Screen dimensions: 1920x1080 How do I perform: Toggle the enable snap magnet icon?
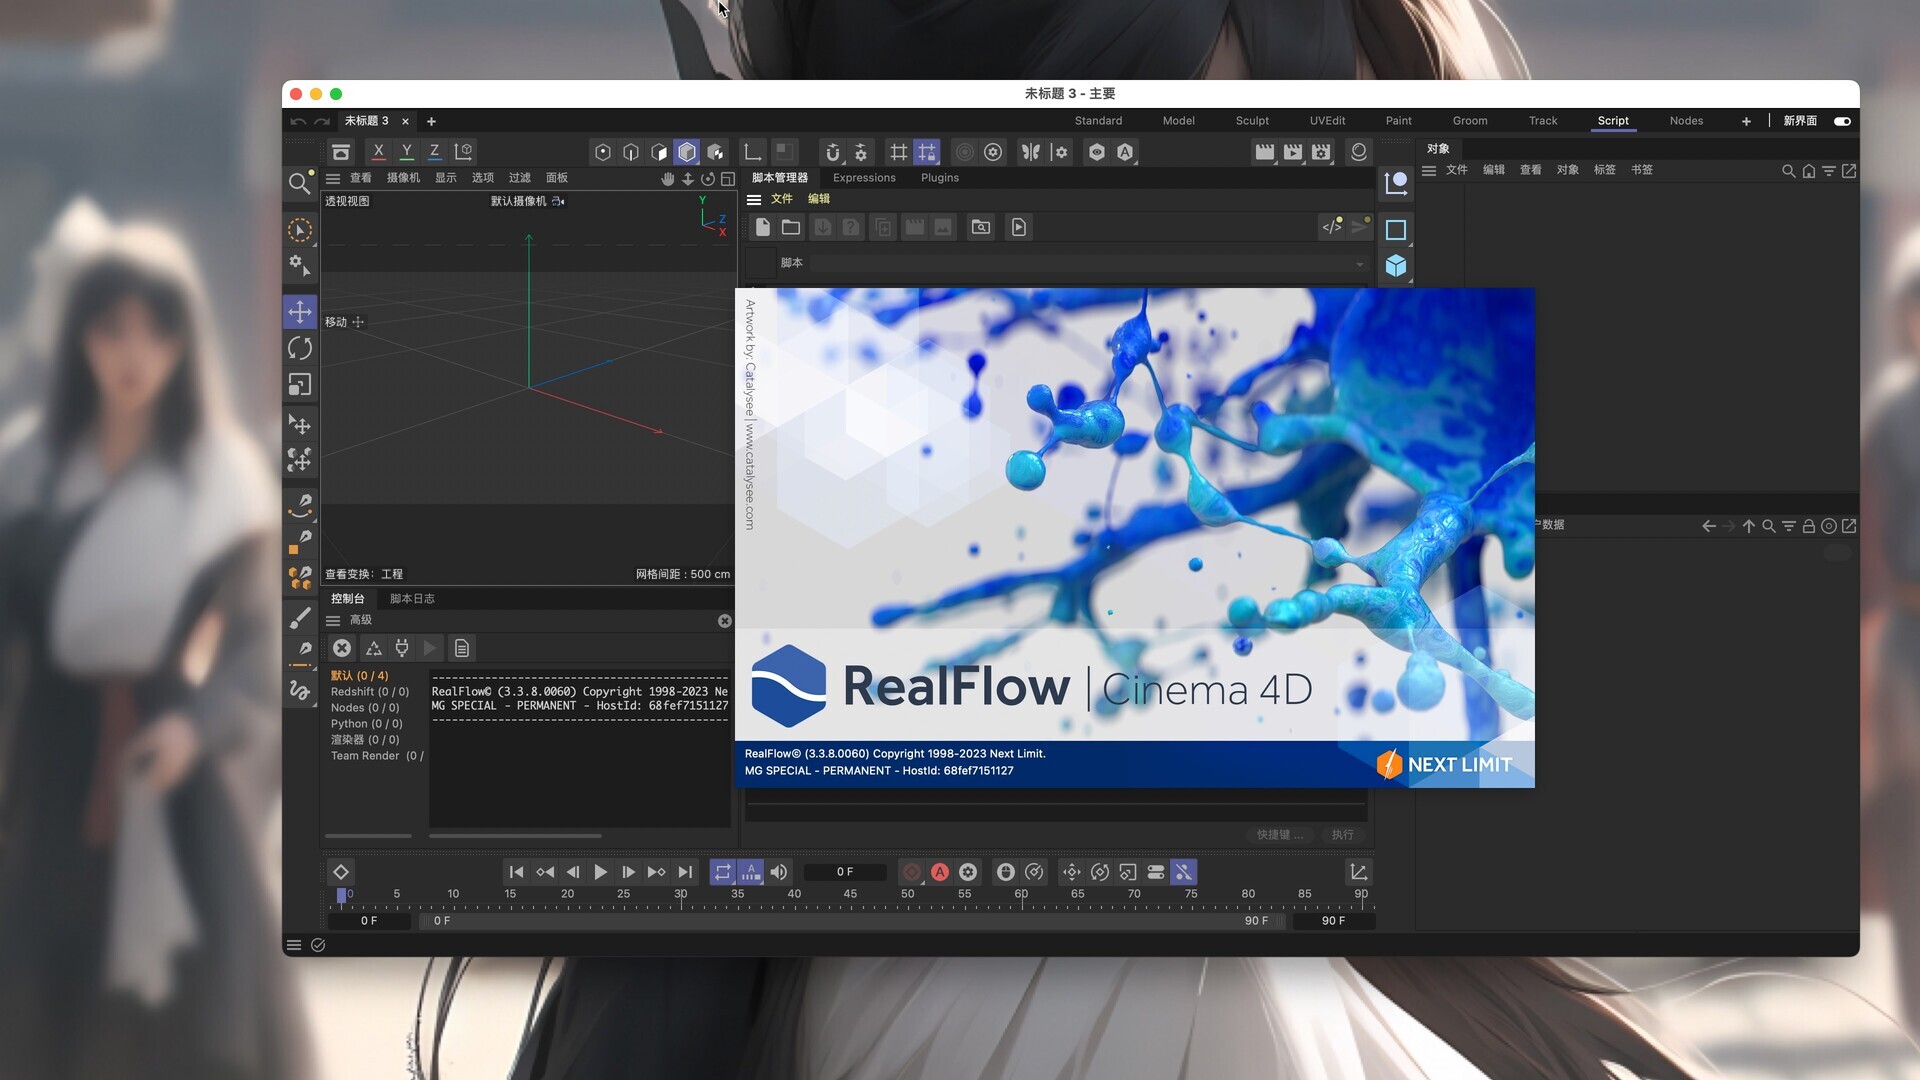pos(832,152)
